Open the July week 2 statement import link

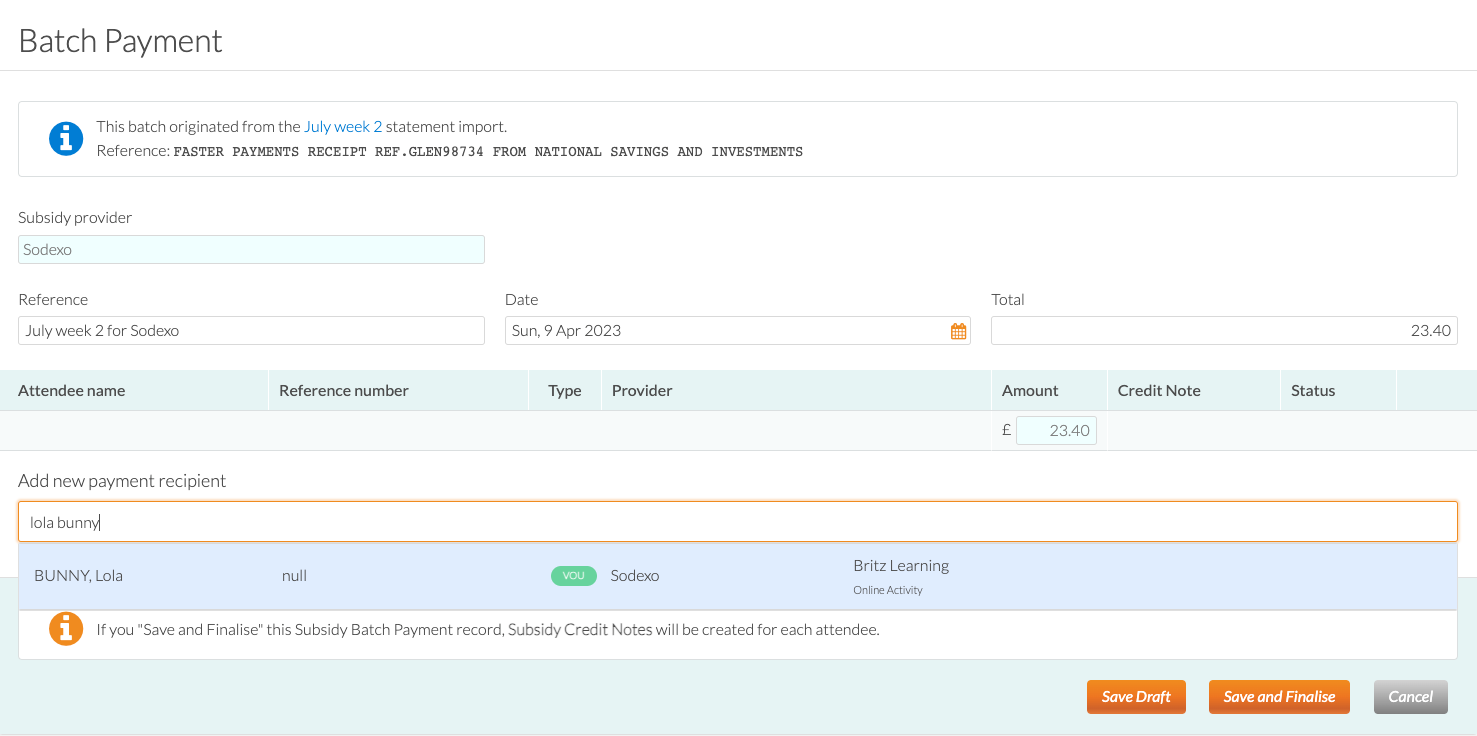(x=343, y=127)
